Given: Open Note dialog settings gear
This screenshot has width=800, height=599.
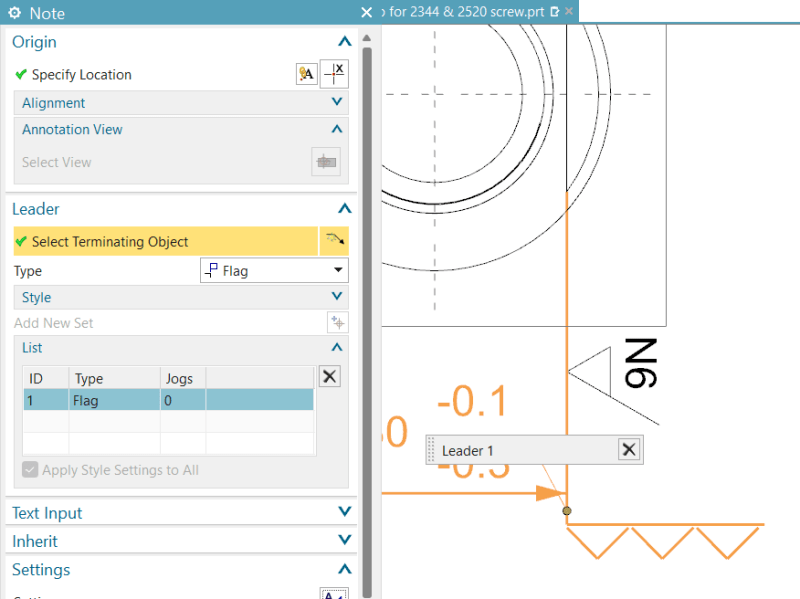Looking at the screenshot, I should pyautogui.click(x=14, y=13).
